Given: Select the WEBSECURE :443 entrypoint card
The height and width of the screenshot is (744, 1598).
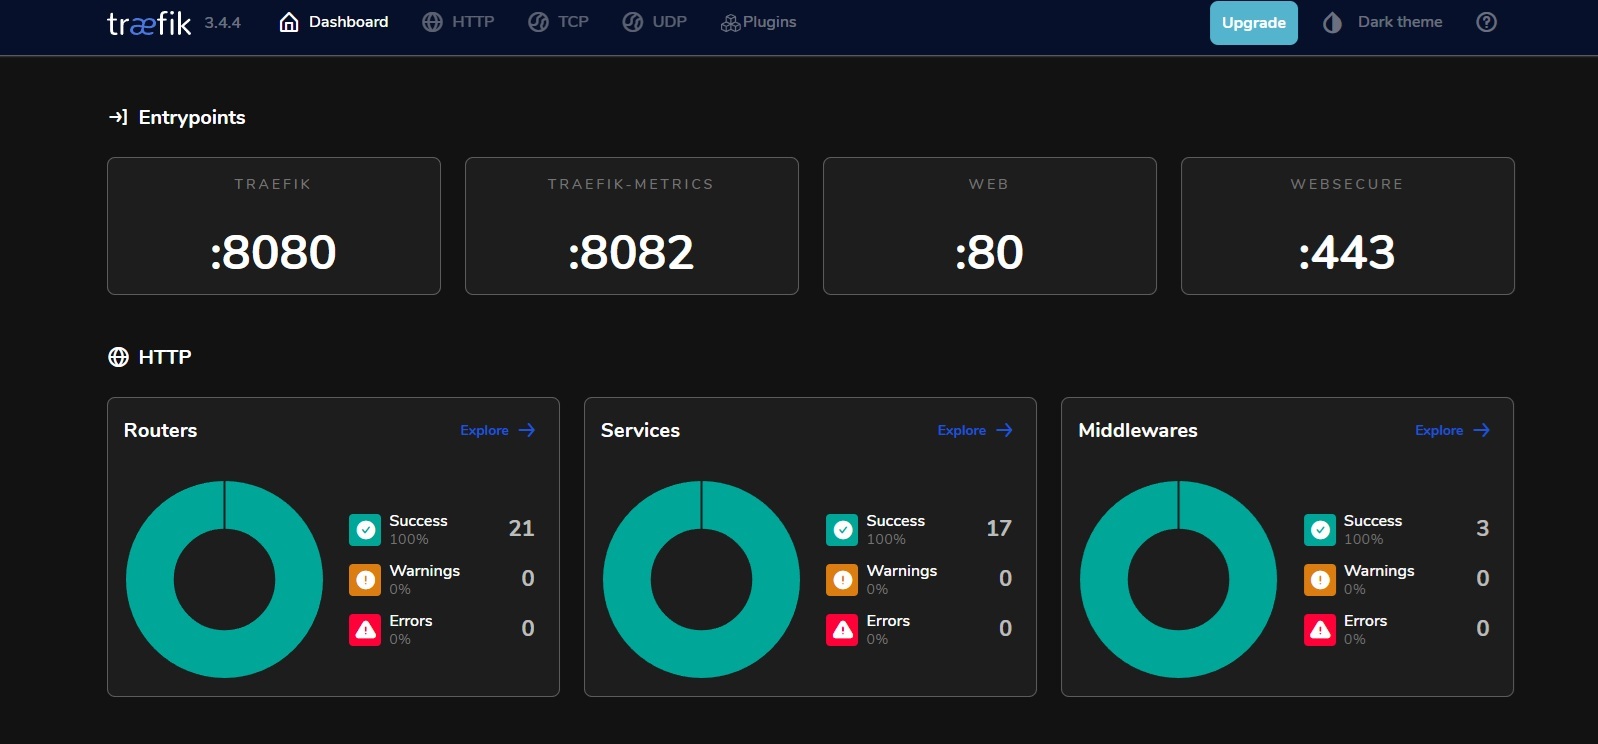Looking at the screenshot, I should [1347, 226].
